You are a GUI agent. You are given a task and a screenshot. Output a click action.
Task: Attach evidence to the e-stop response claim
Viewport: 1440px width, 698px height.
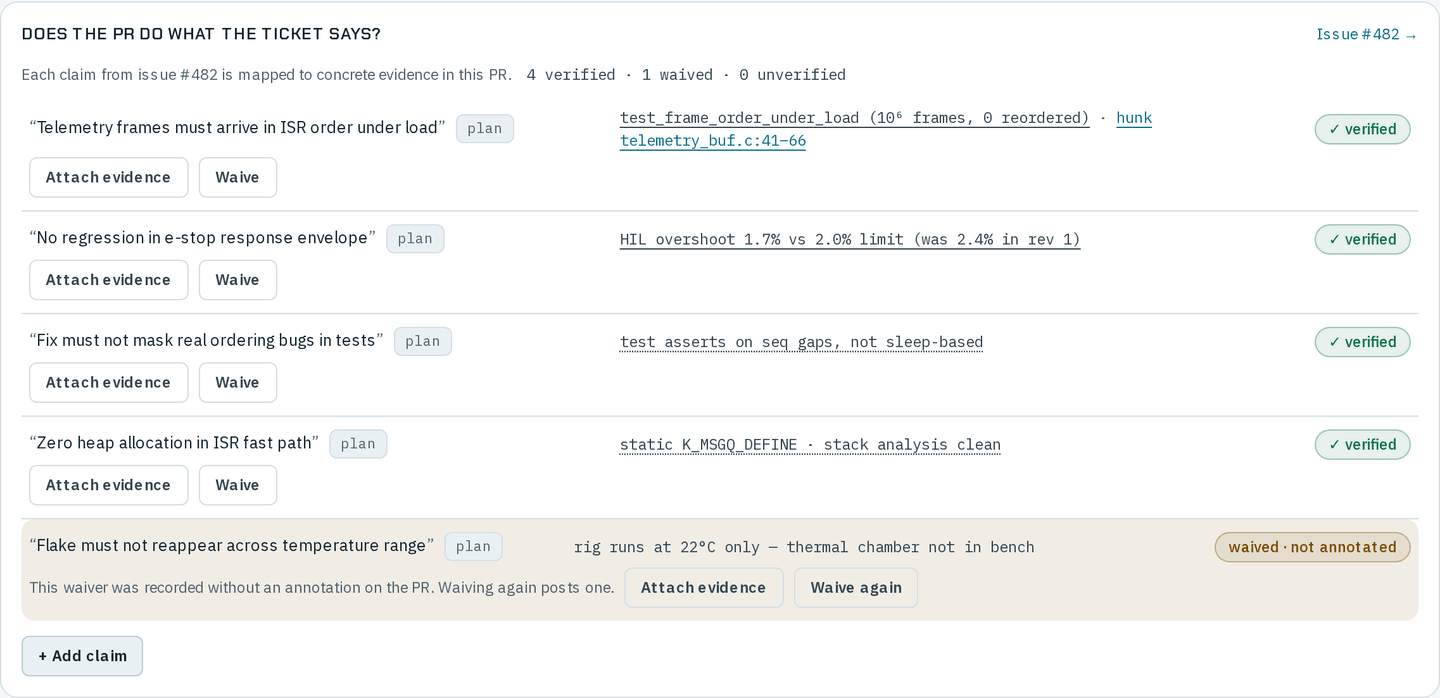pos(108,280)
